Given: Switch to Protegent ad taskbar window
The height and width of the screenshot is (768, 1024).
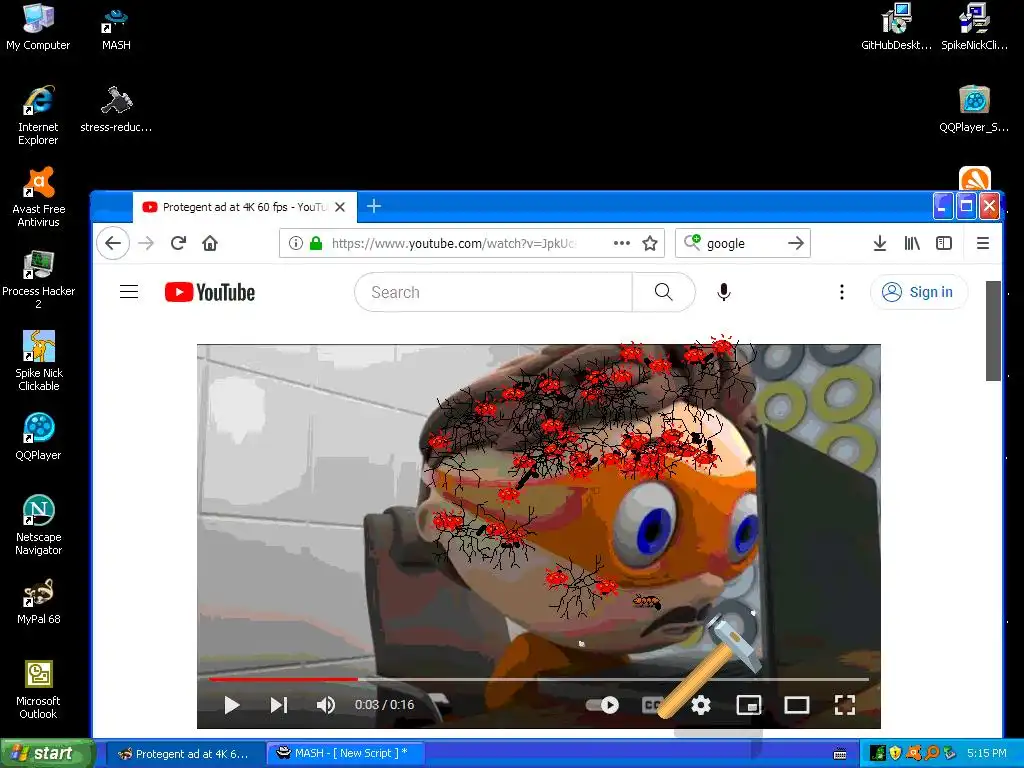Looking at the screenshot, I should tap(183, 754).
